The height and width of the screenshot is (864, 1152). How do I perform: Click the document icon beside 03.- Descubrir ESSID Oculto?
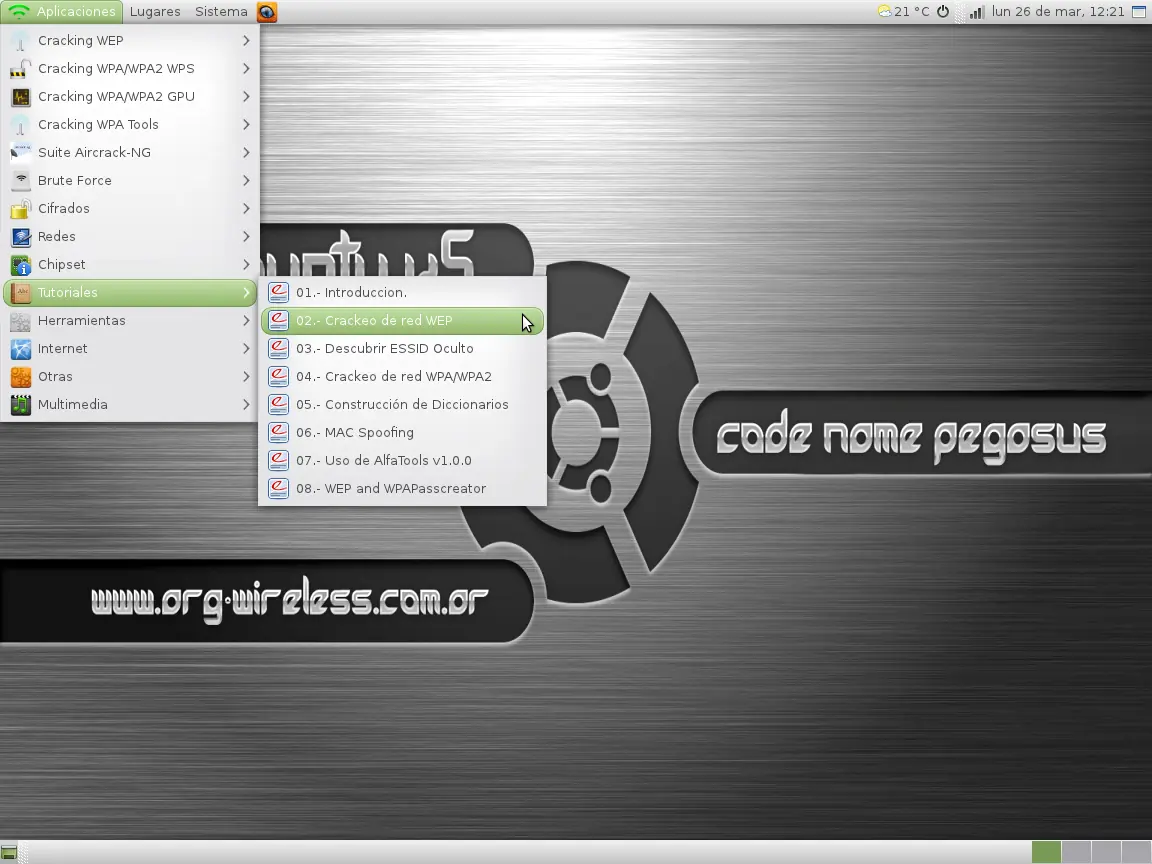[x=278, y=348]
